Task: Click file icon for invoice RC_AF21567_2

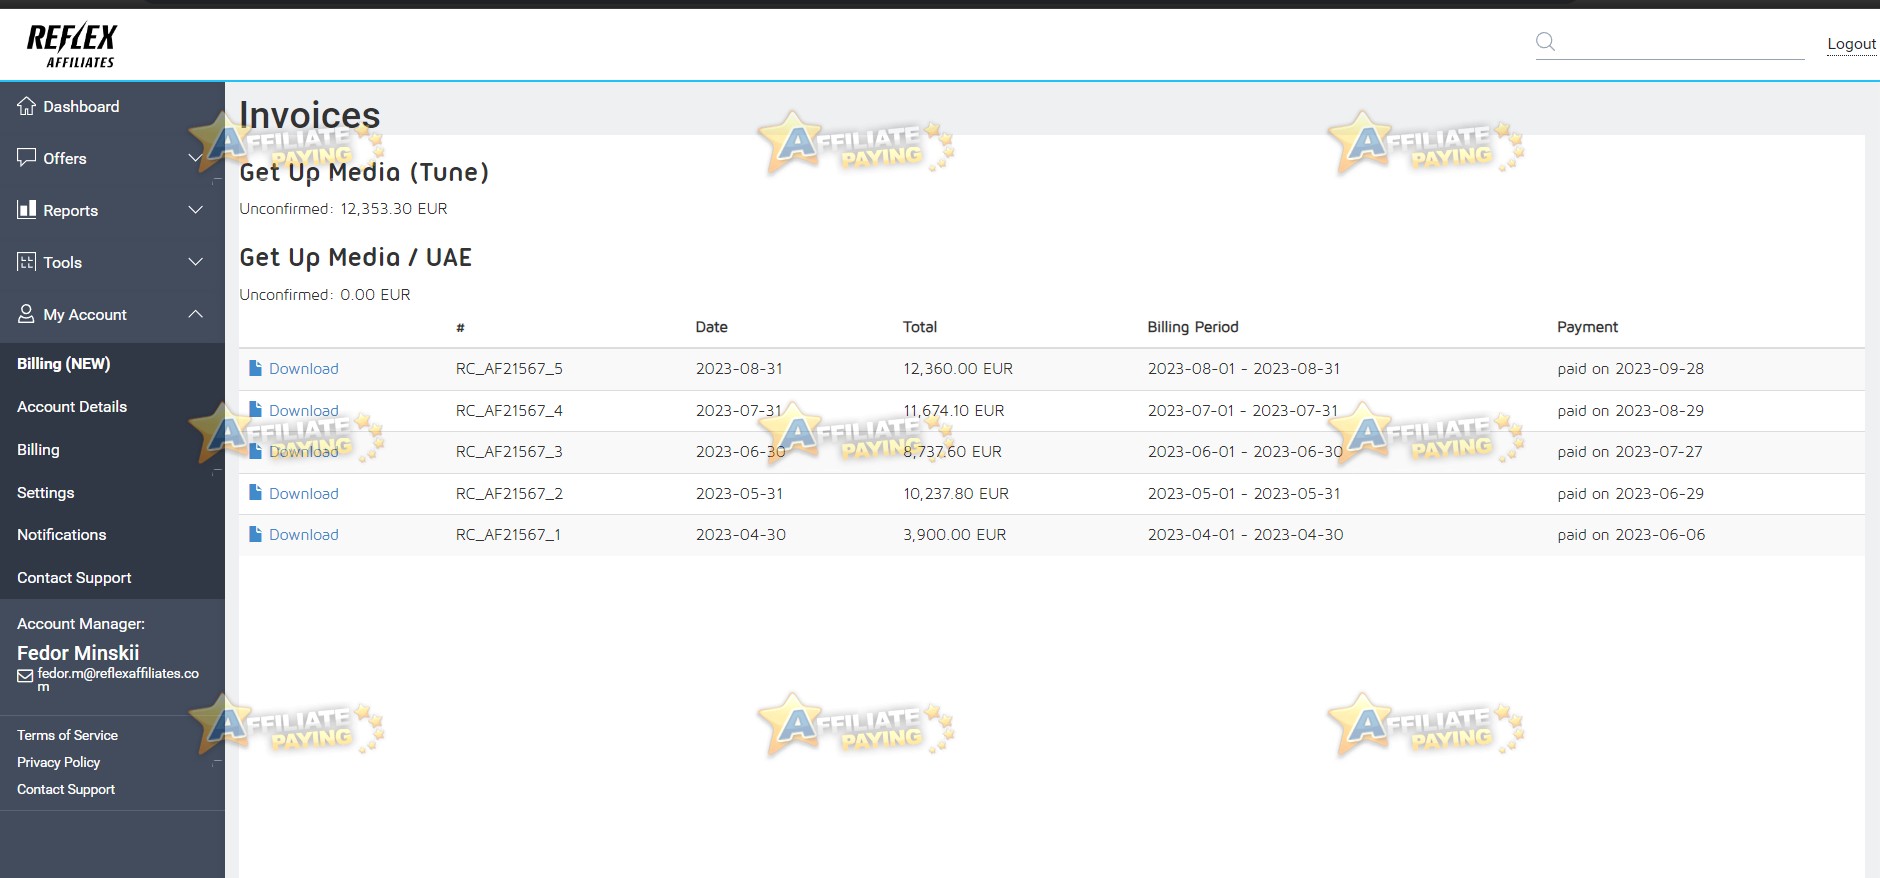Action: (255, 493)
